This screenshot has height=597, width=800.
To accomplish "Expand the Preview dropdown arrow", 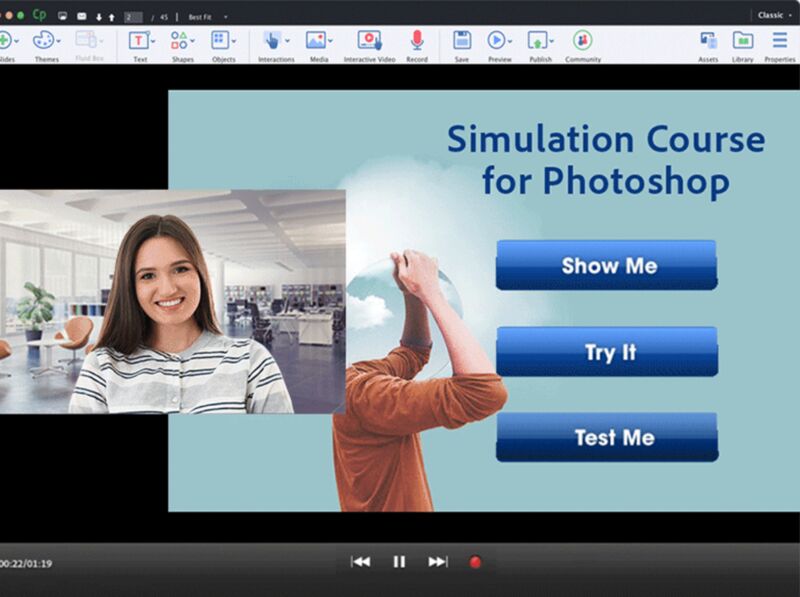I will [509, 41].
